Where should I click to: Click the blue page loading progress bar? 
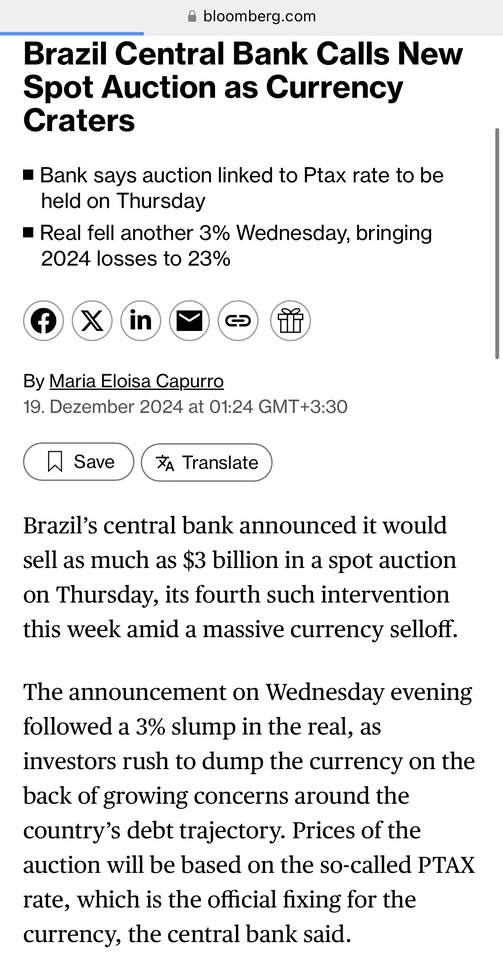click(72, 34)
